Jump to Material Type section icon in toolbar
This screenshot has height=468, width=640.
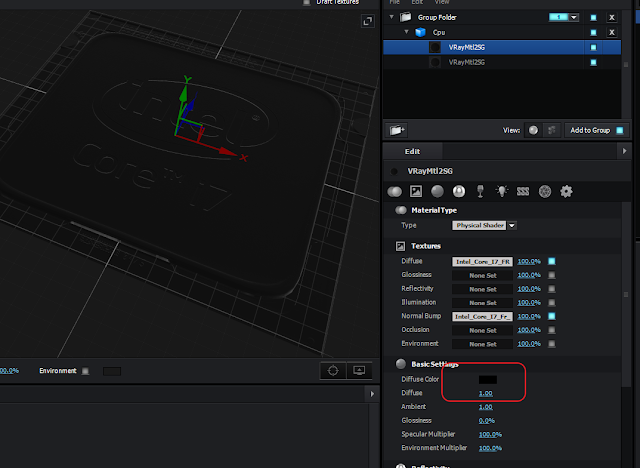click(395, 191)
